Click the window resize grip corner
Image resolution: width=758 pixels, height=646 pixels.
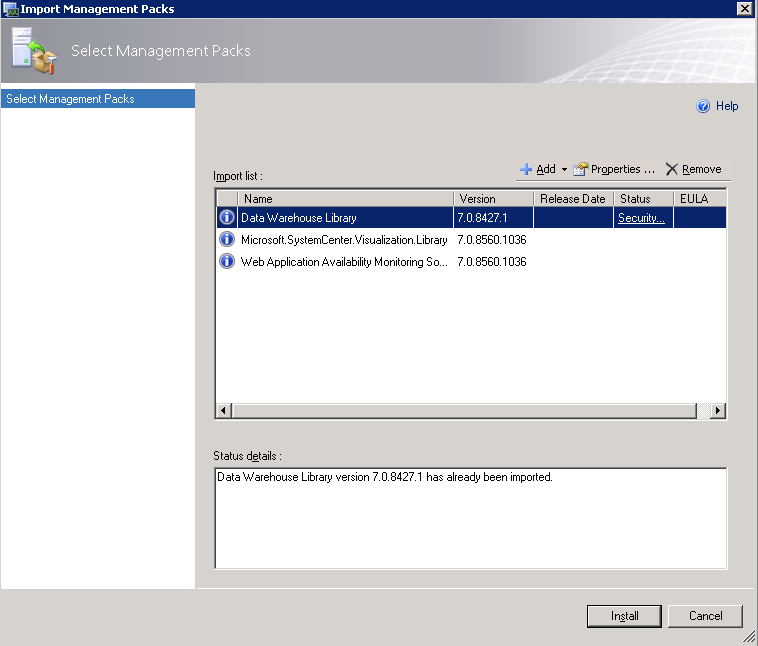coord(749,637)
